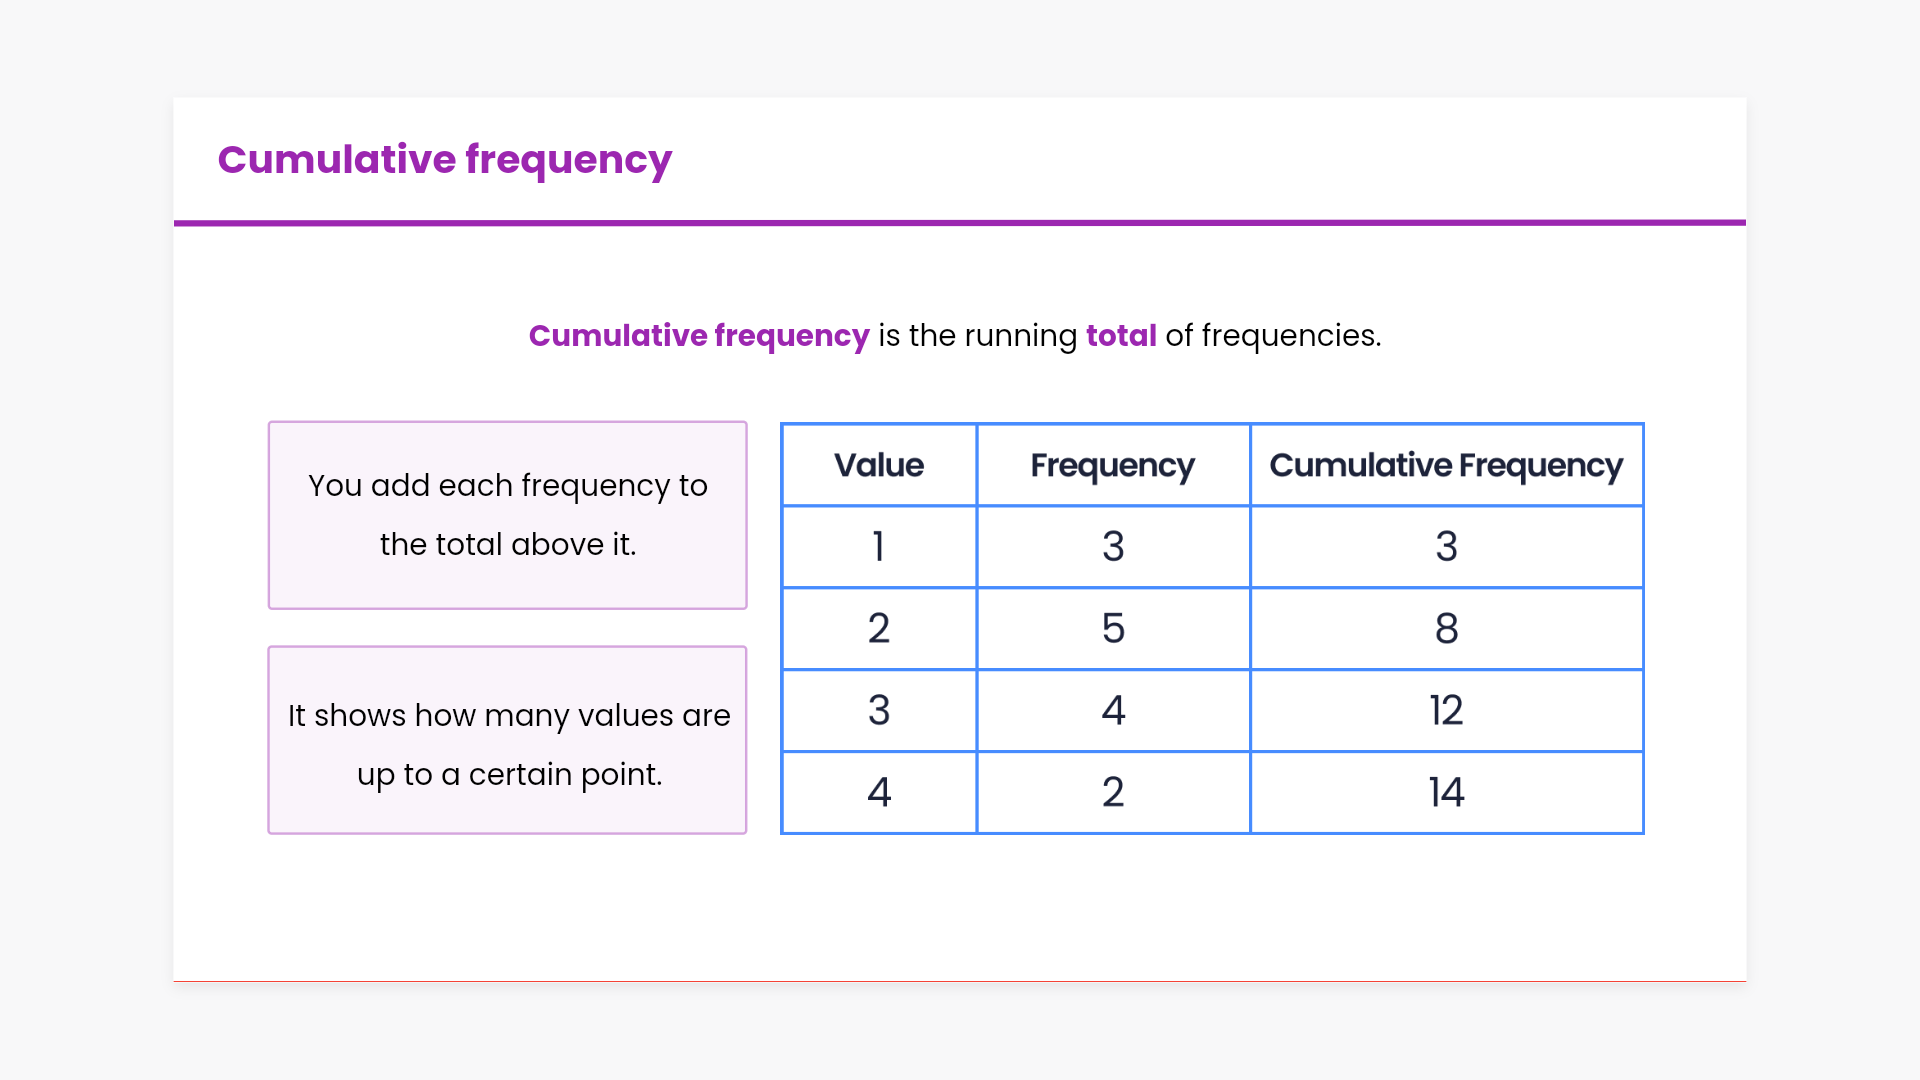Click the "Cumulative frequency" slide title
This screenshot has width=1920, height=1080.
(444, 160)
